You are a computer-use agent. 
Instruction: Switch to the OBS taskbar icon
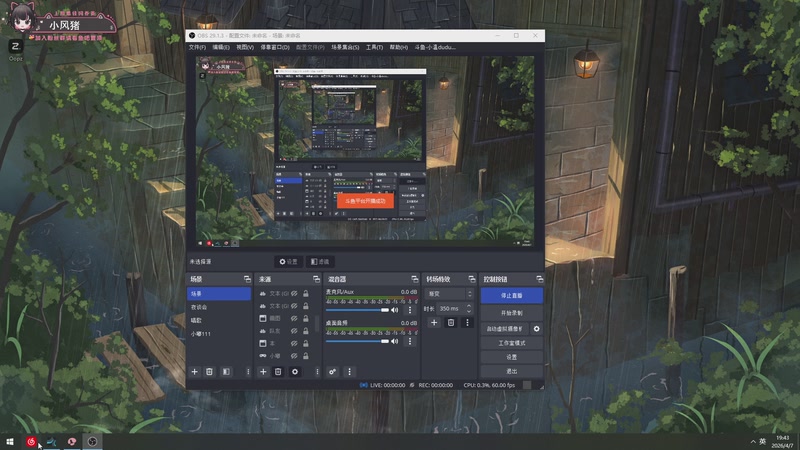pos(92,442)
